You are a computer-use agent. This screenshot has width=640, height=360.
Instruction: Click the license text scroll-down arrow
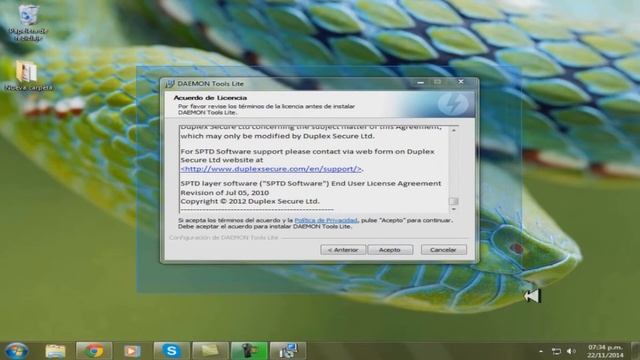453,209
